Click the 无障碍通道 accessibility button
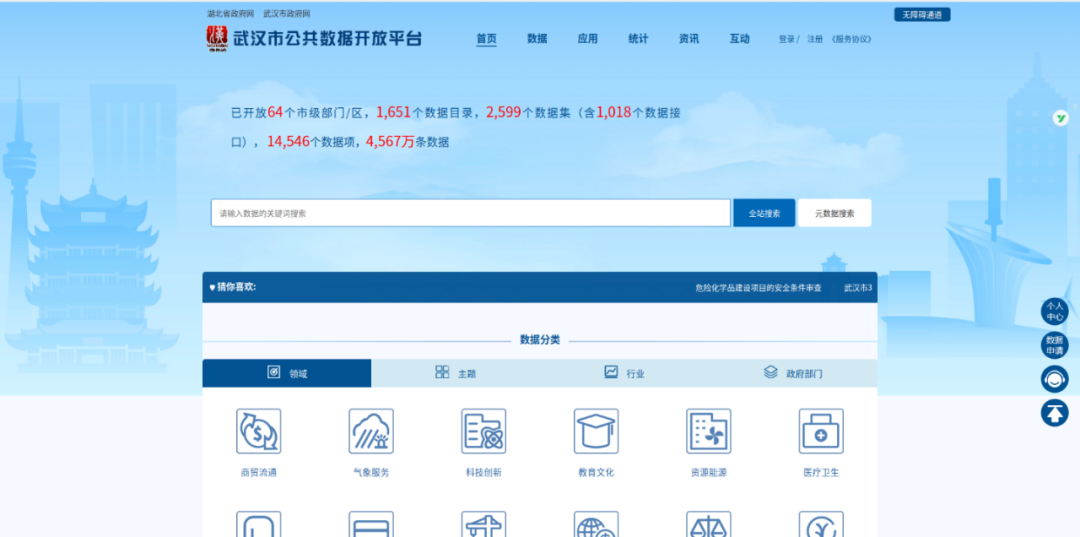1080x537 pixels. (x=921, y=15)
